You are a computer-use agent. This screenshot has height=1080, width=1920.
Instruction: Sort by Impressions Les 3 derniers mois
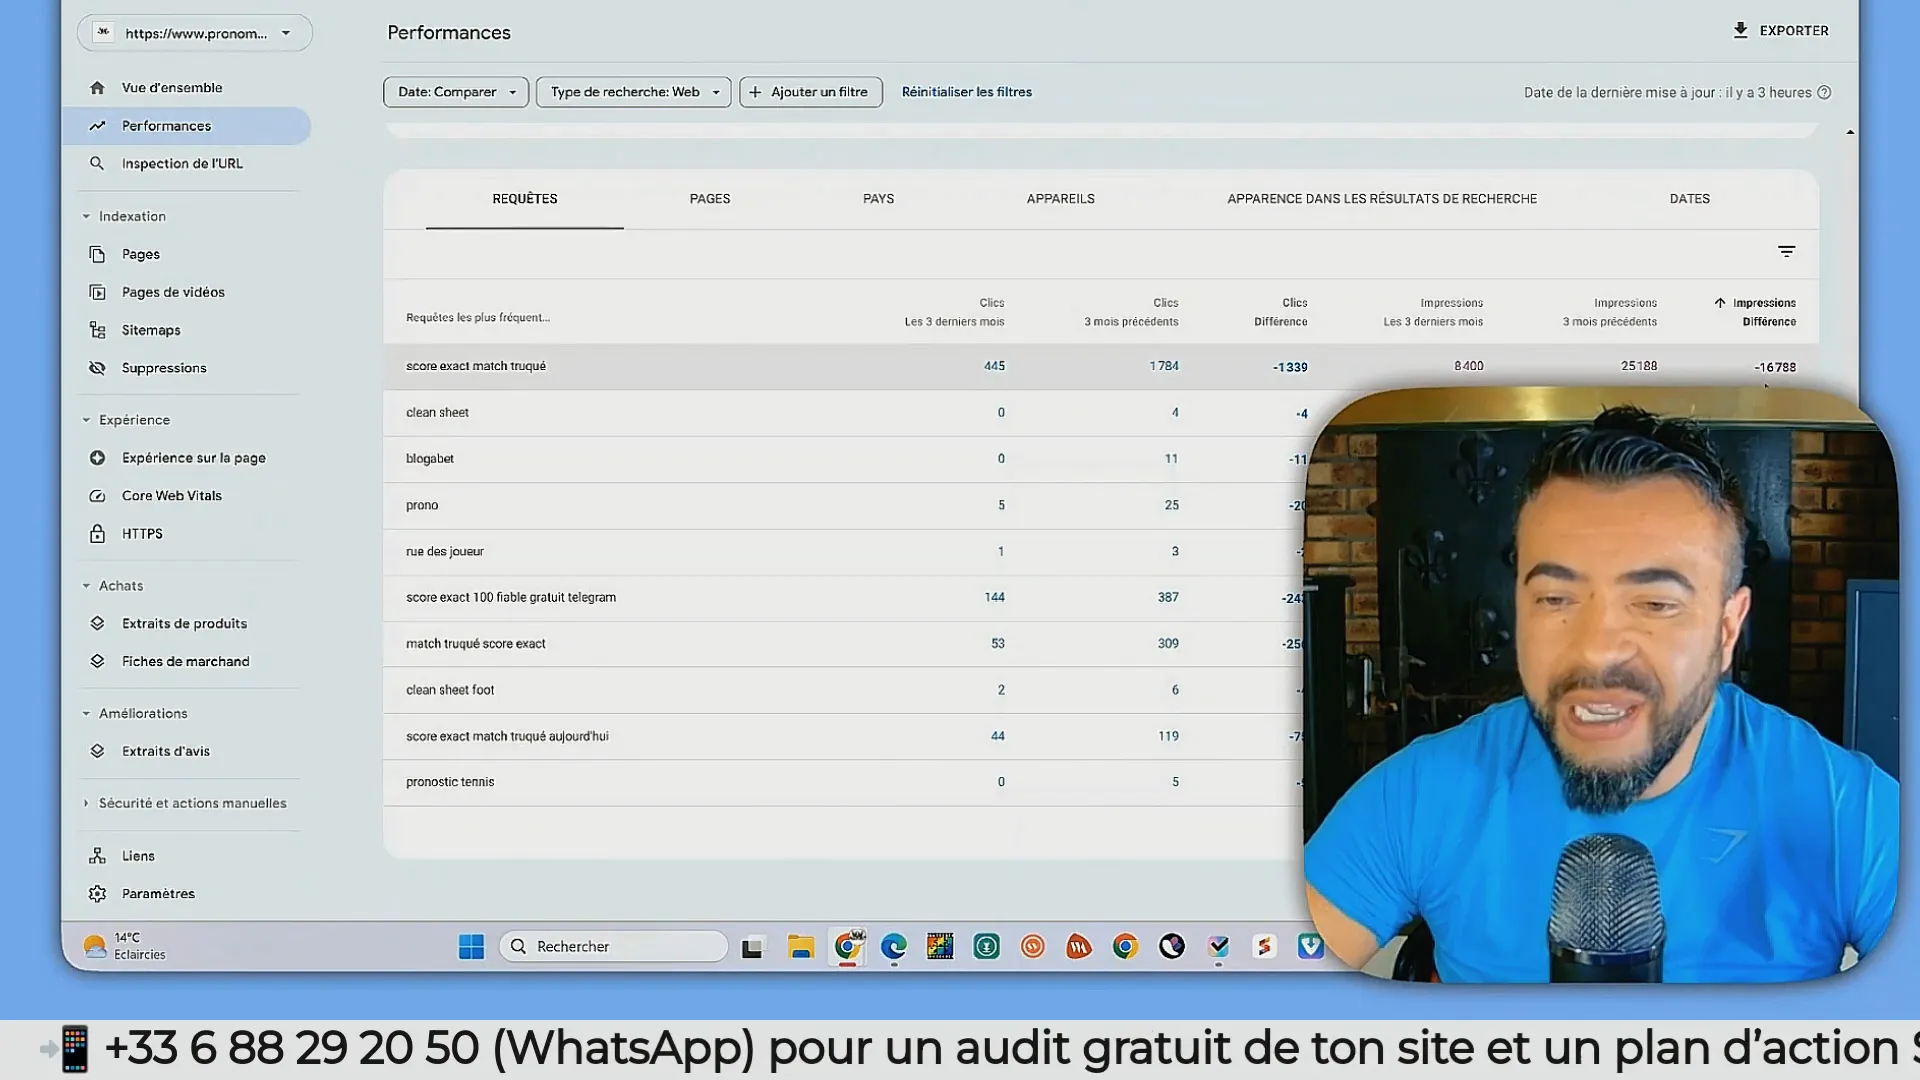click(x=1433, y=312)
